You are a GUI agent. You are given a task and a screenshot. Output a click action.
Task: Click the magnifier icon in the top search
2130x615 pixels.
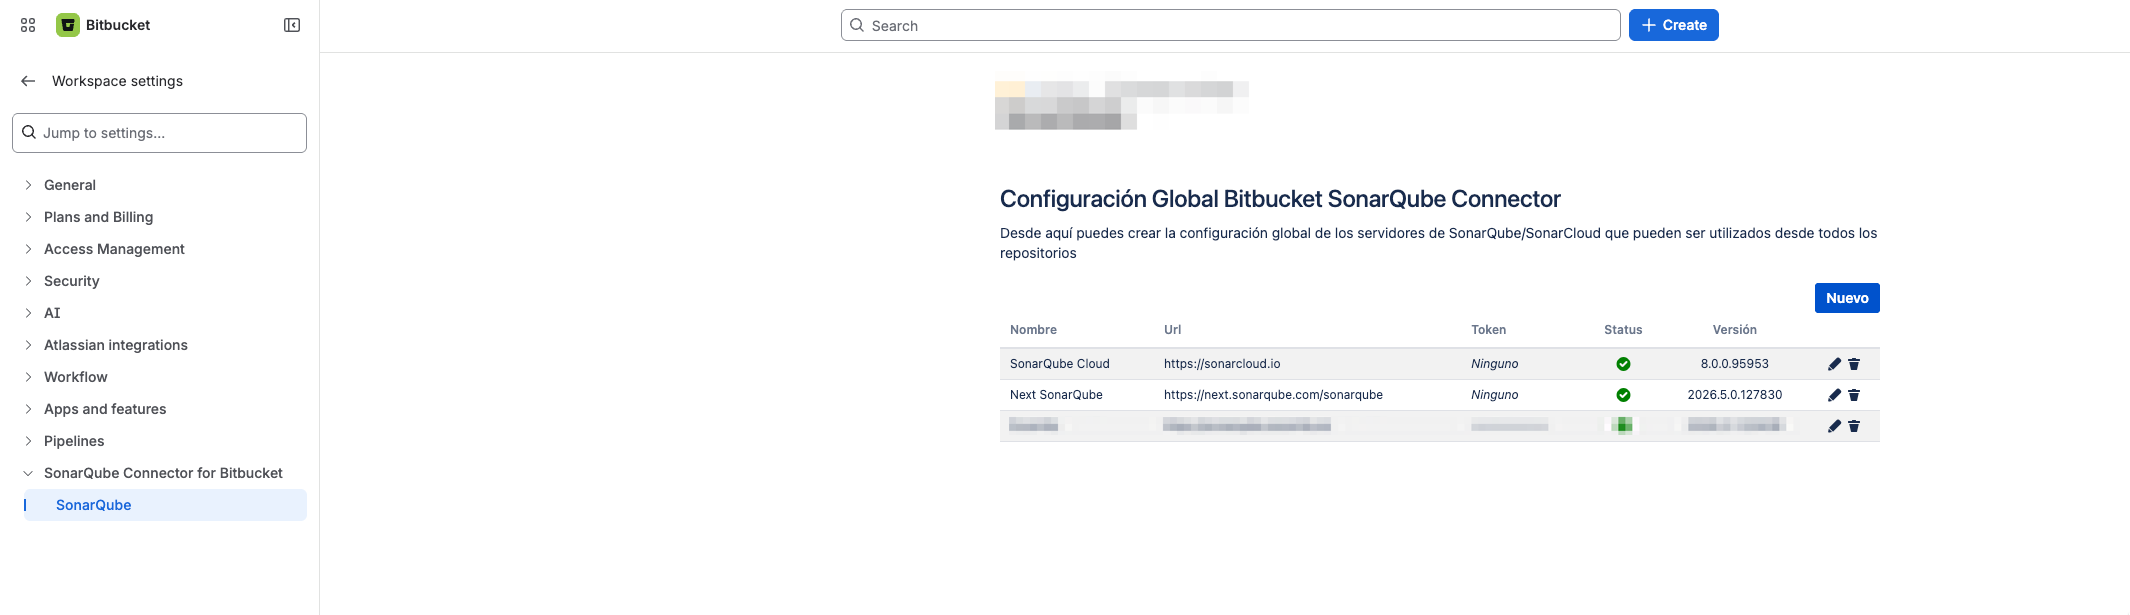pos(857,25)
